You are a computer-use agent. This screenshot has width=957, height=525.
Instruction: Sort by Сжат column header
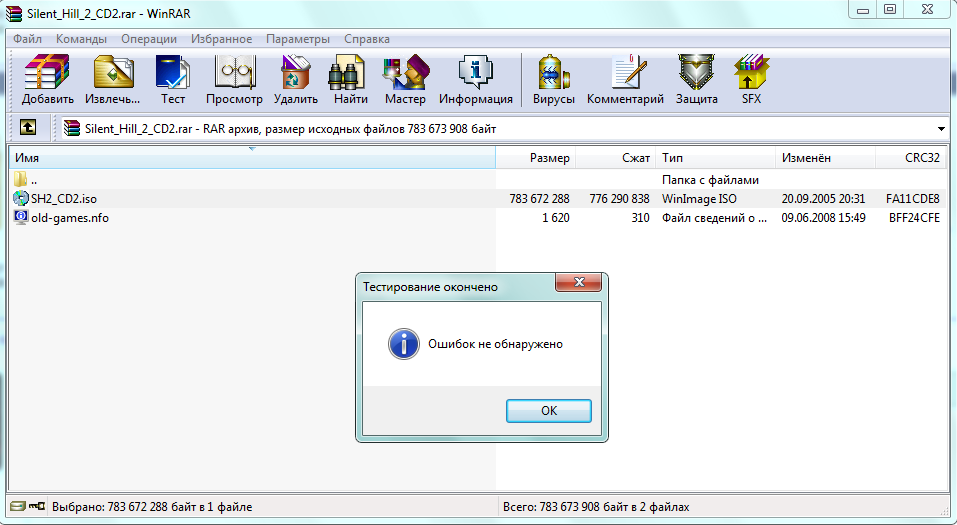(615, 158)
